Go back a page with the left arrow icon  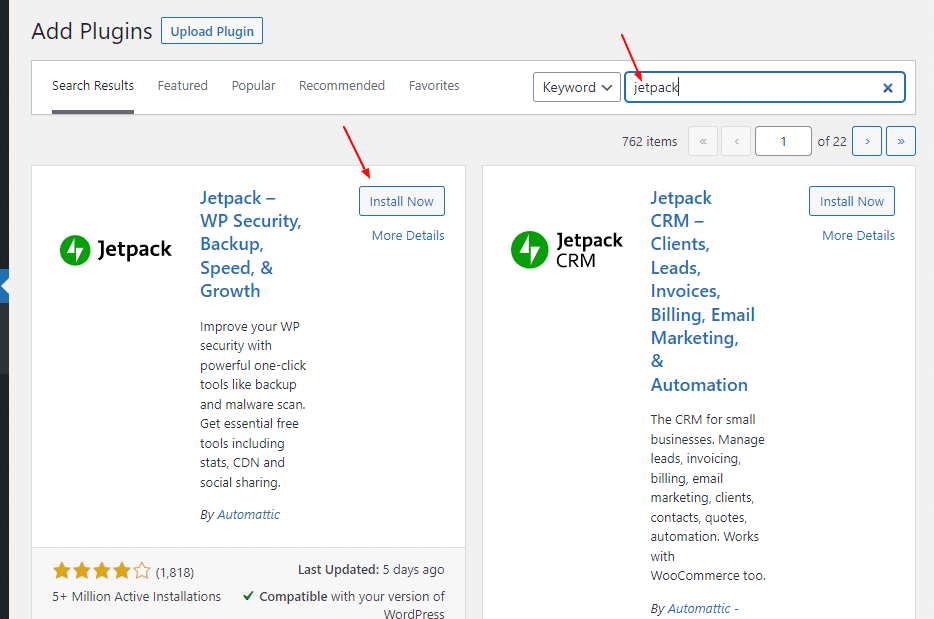[x=736, y=141]
